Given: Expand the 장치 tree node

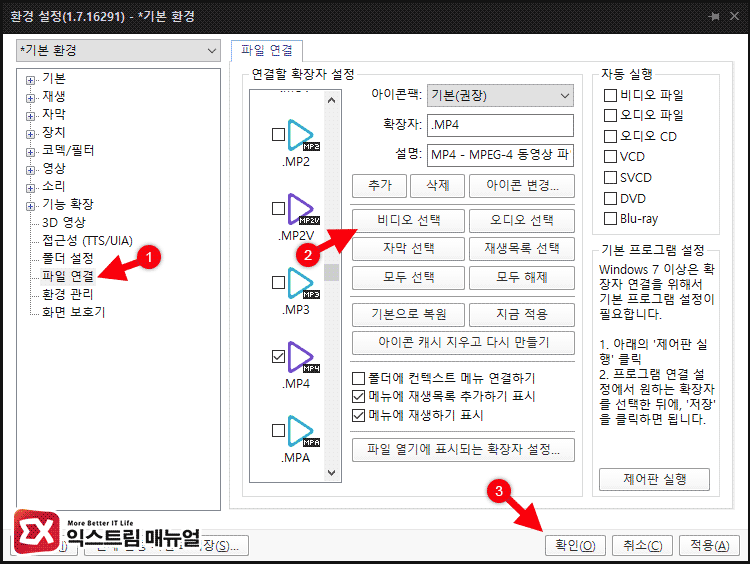Looking at the screenshot, I should [30, 134].
